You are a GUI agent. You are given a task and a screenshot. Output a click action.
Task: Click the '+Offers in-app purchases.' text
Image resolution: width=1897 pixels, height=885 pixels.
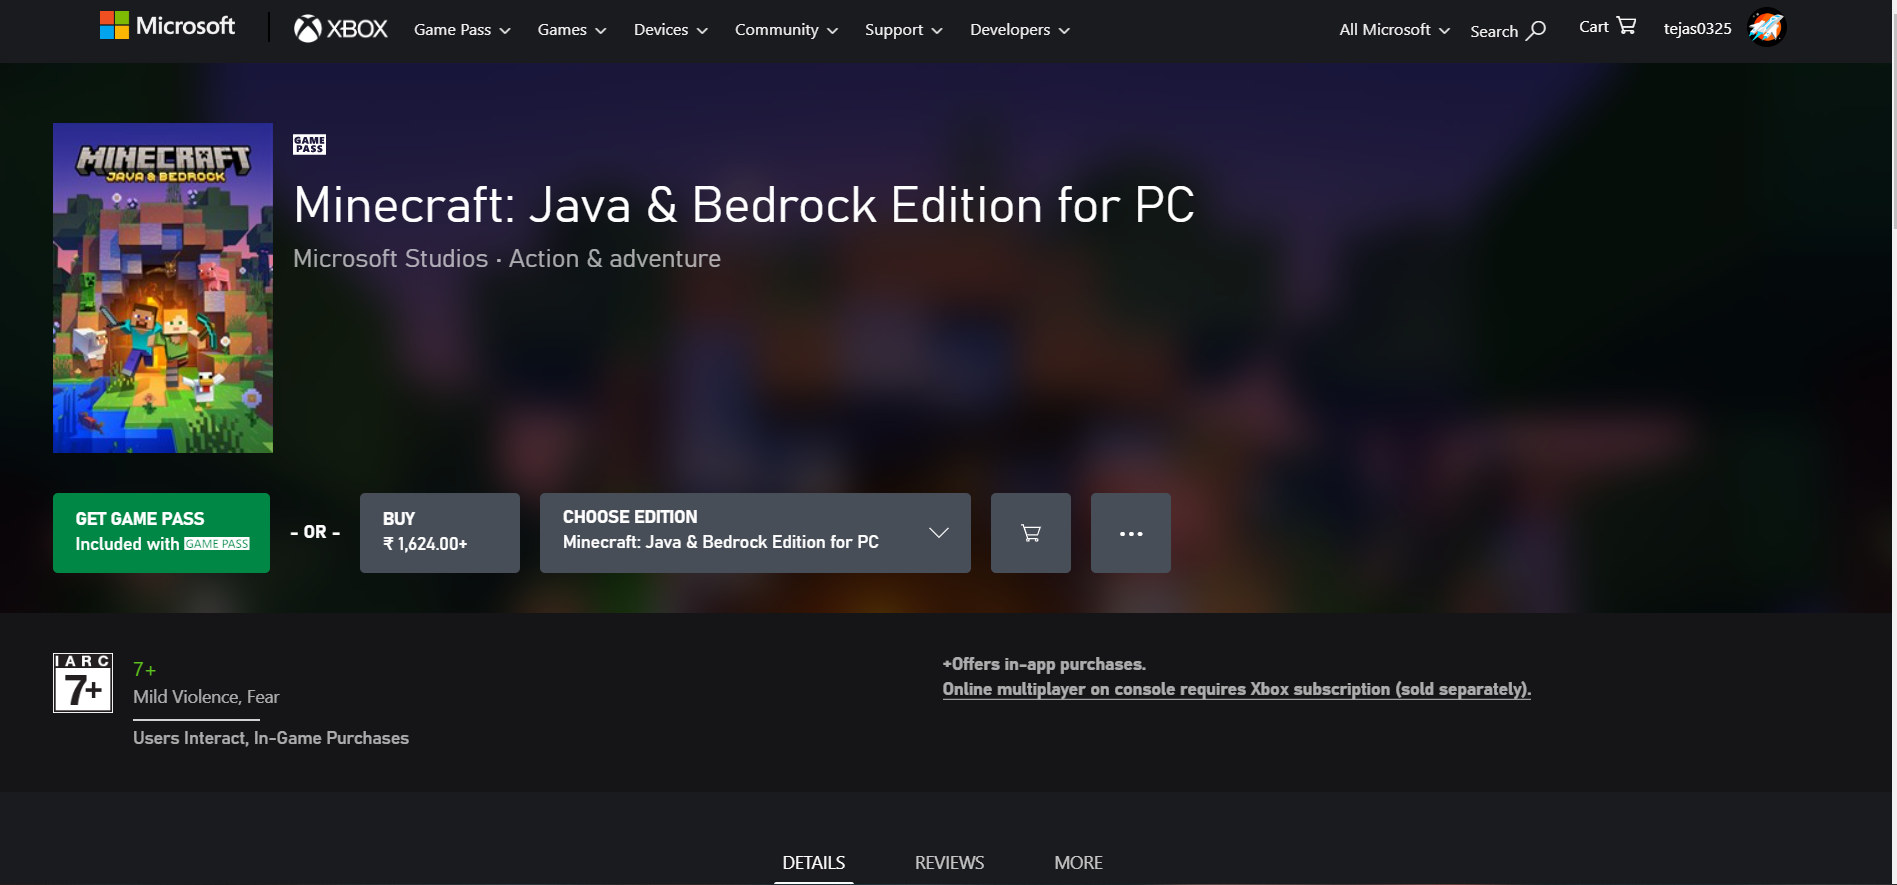1044,664
